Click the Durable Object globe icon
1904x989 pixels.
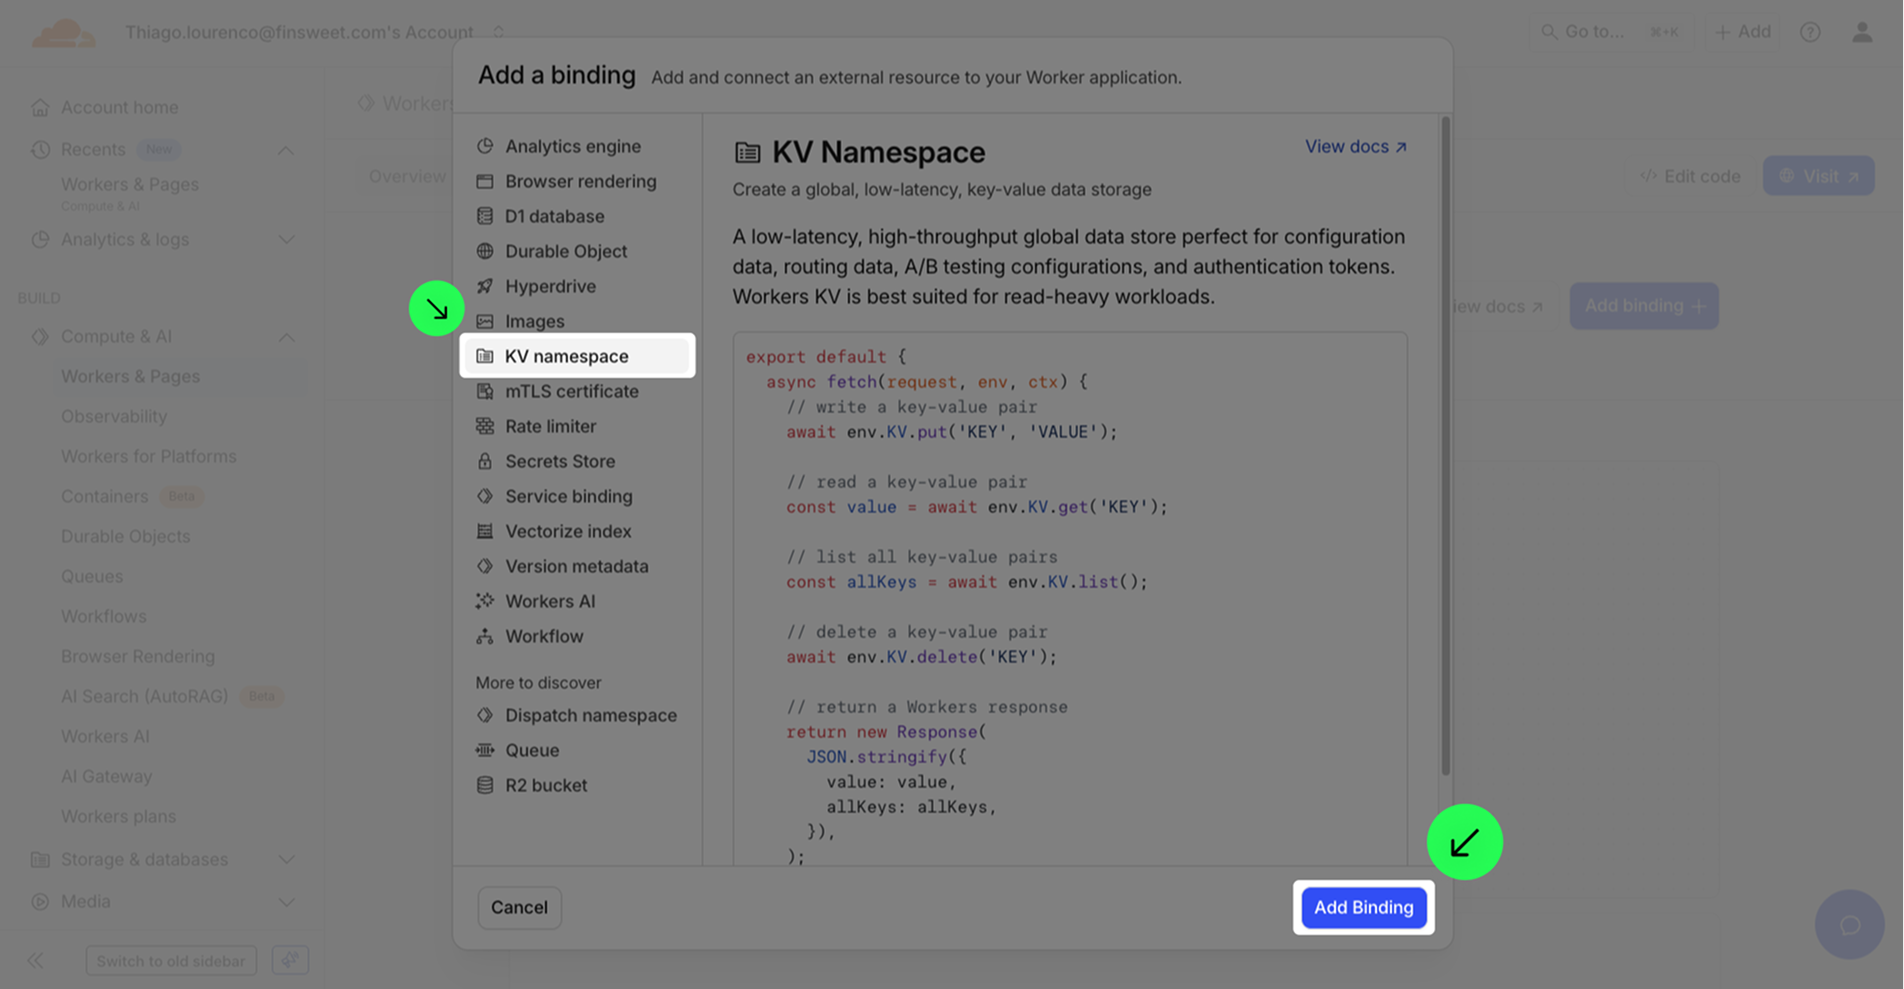tap(485, 251)
